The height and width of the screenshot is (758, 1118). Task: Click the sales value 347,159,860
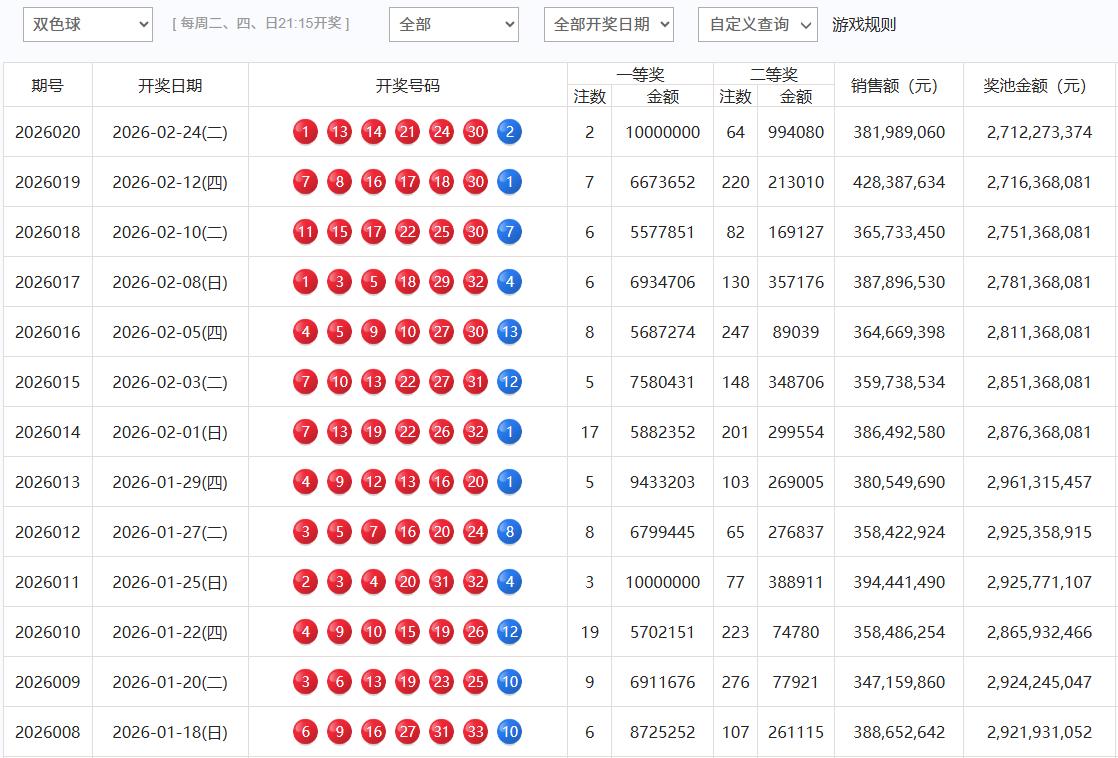pos(898,682)
